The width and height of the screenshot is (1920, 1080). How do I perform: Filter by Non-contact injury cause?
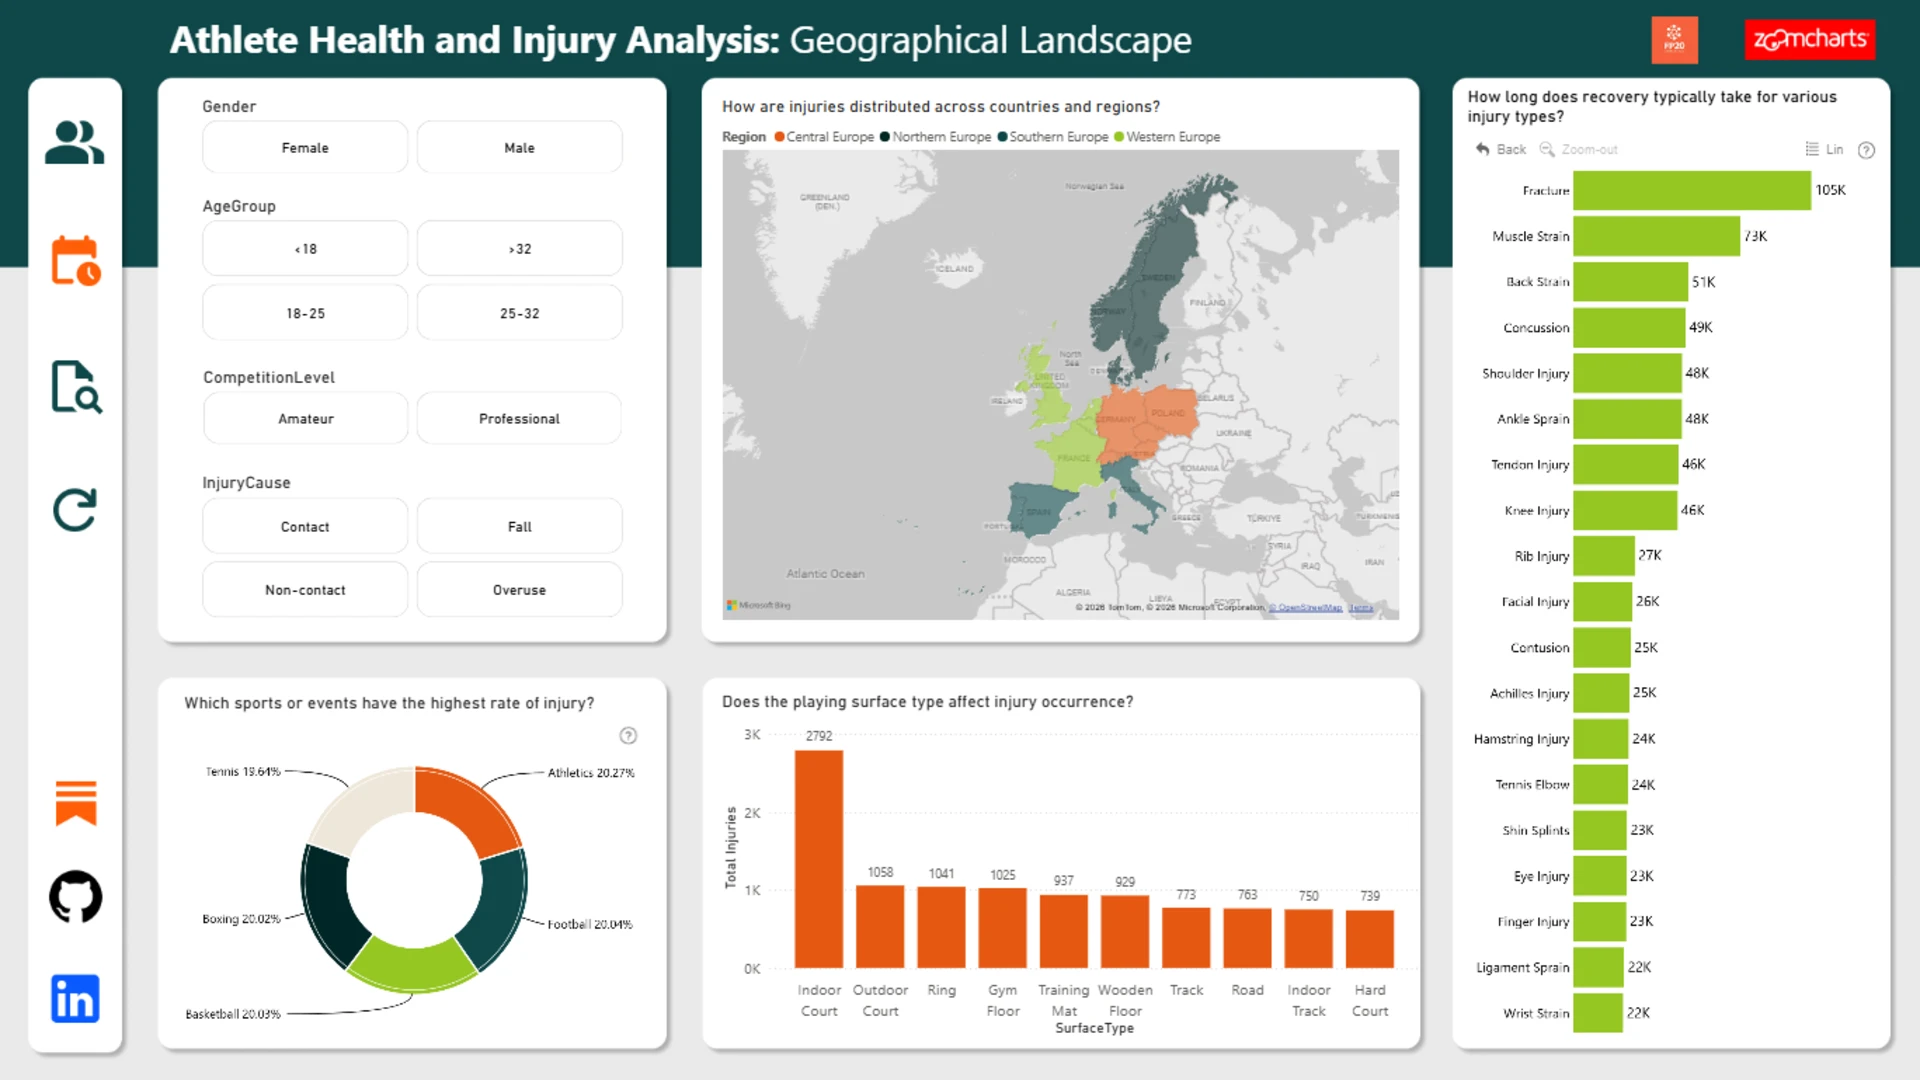tap(305, 590)
